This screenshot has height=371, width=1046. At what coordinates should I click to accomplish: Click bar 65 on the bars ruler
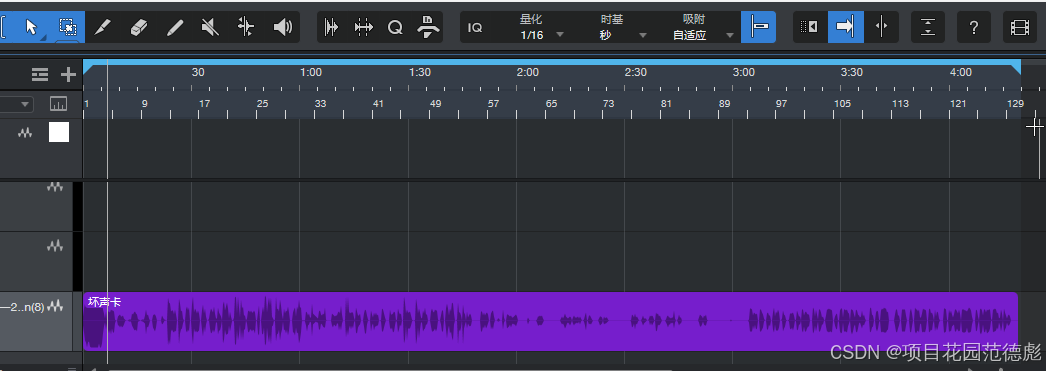click(x=551, y=103)
